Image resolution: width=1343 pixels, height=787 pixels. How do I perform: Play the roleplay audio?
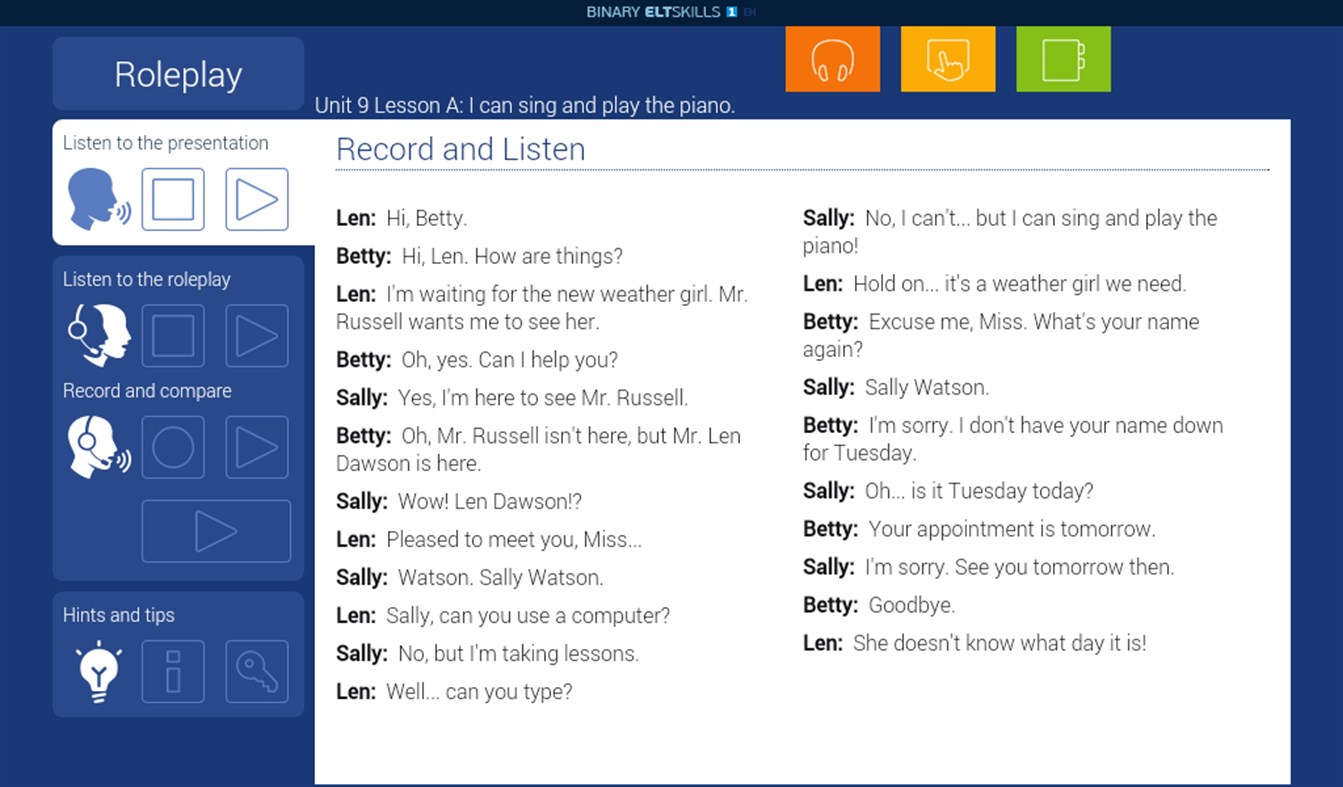[256, 335]
